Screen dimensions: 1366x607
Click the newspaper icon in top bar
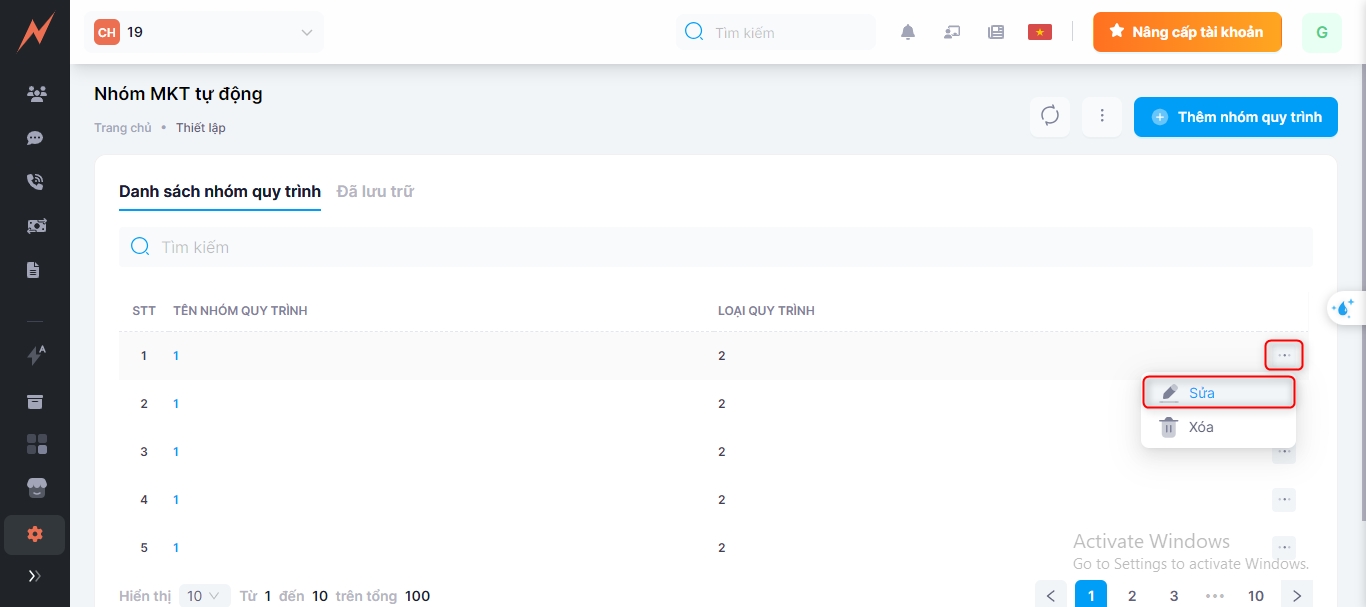click(996, 32)
